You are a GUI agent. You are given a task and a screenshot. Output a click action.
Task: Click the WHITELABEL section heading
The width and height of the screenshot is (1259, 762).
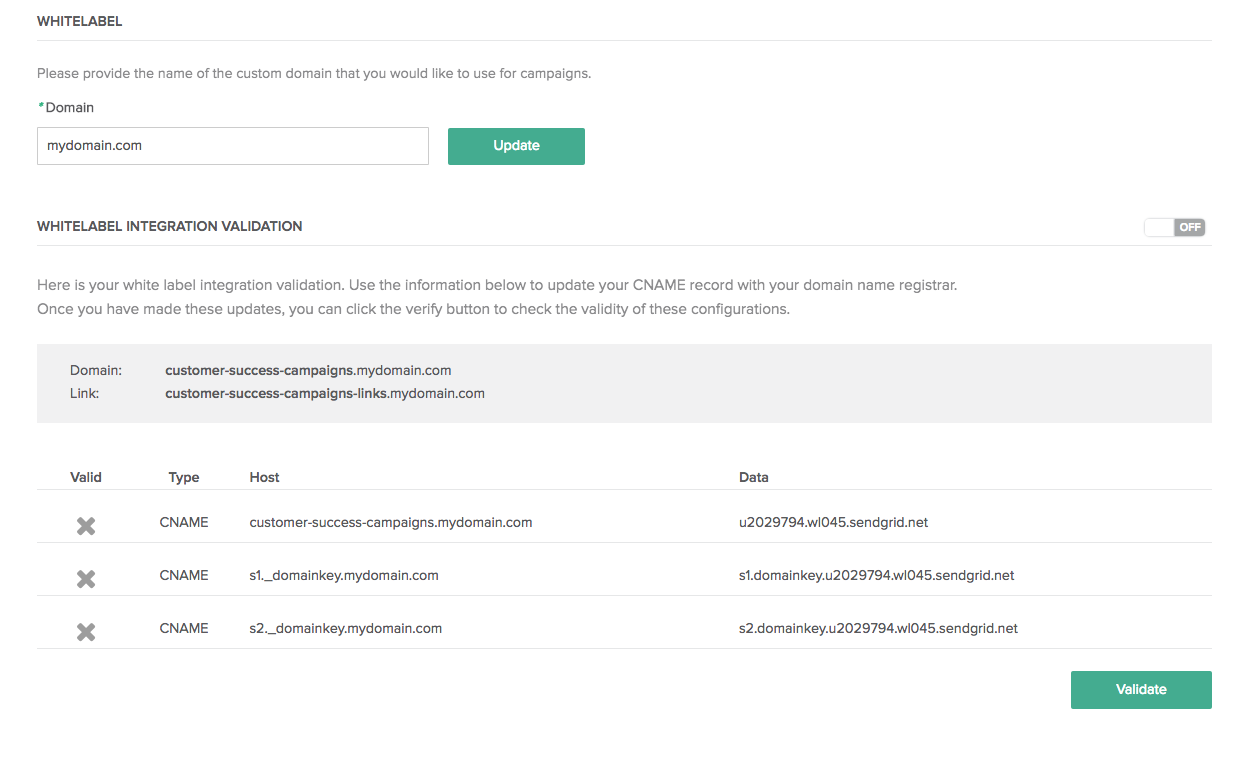click(80, 21)
